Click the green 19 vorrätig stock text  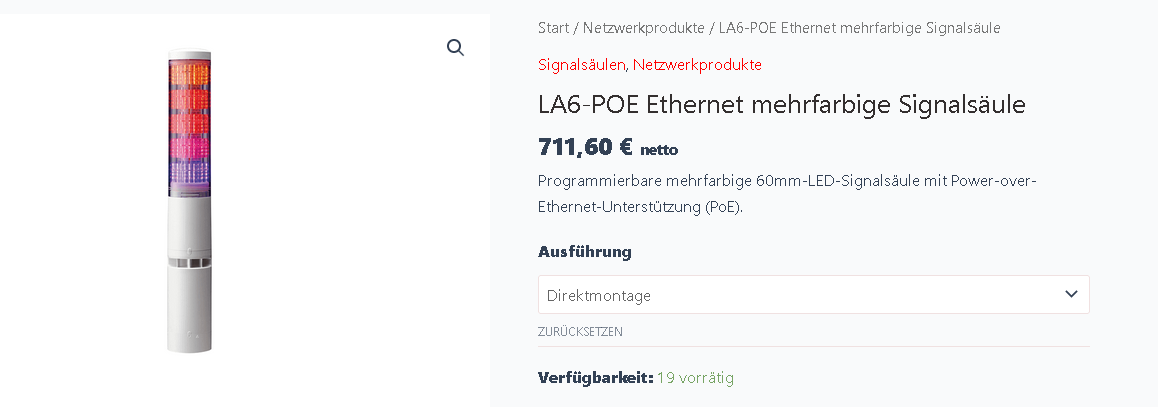click(695, 378)
